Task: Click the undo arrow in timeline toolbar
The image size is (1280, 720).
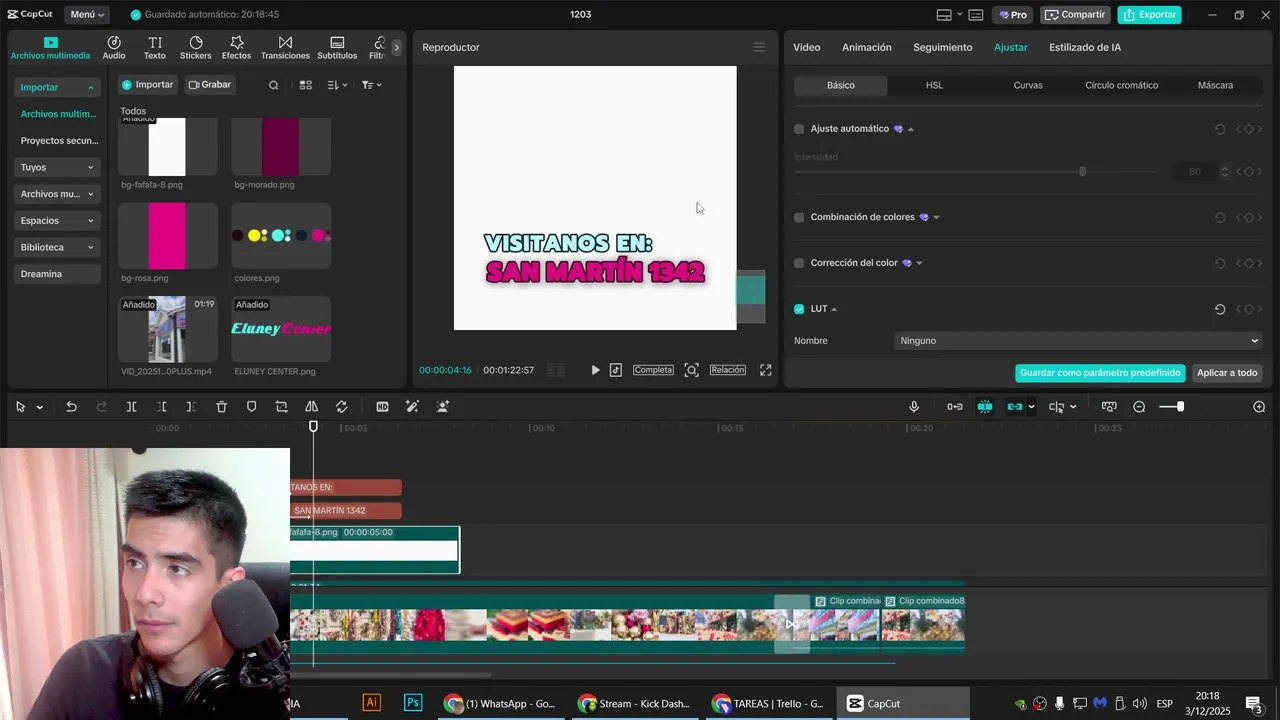Action: 71,407
